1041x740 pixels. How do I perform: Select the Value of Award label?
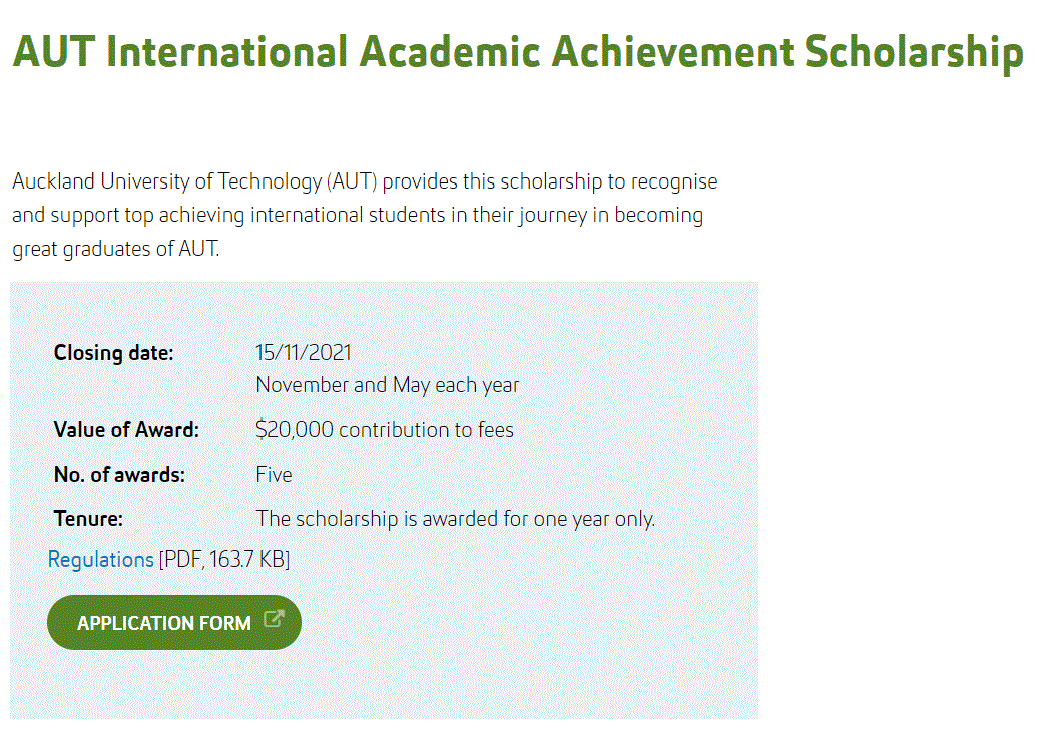tap(126, 429)
